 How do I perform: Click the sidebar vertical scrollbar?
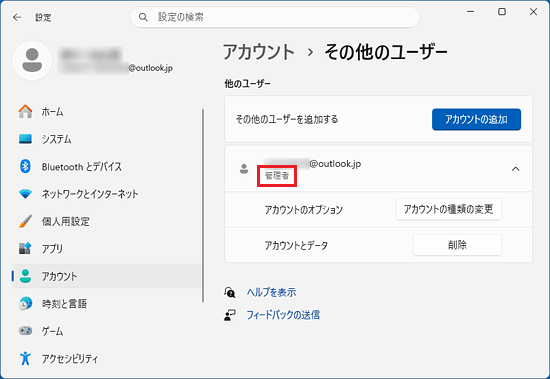pyautogui.click(x=203, y=205)
